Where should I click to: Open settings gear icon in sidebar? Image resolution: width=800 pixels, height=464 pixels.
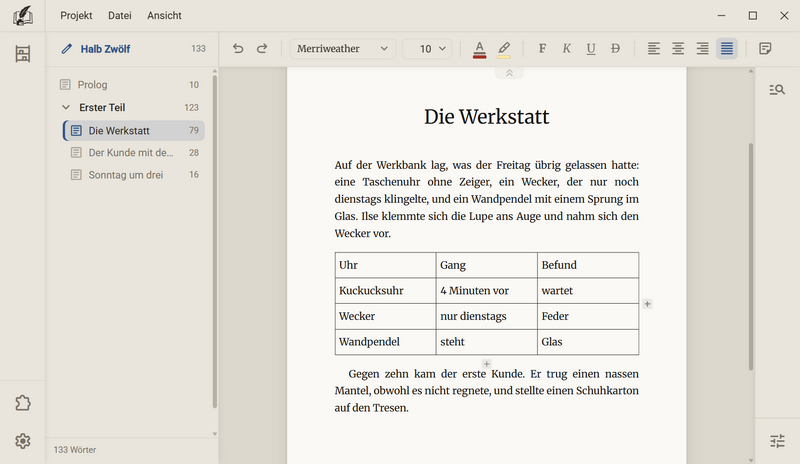[22, 441]
